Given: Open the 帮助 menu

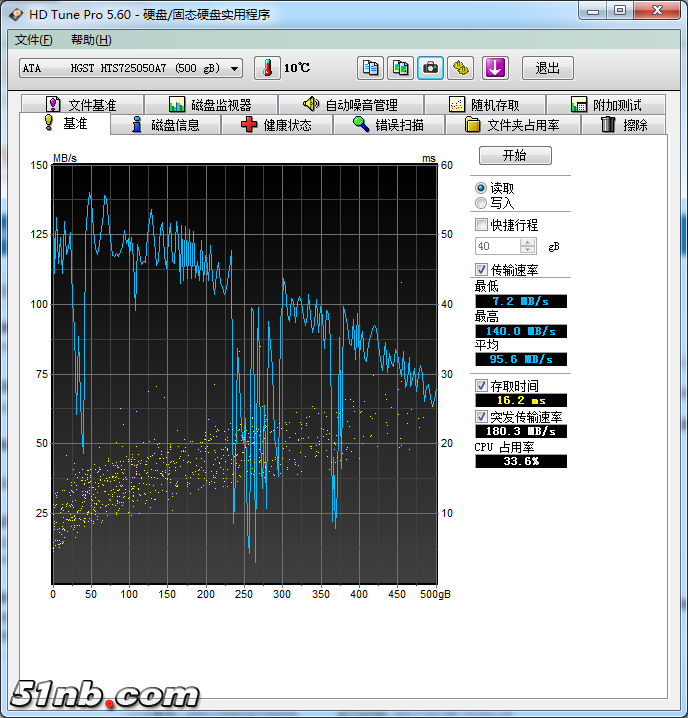Looking at the screenshot, I should pos(91,40).
